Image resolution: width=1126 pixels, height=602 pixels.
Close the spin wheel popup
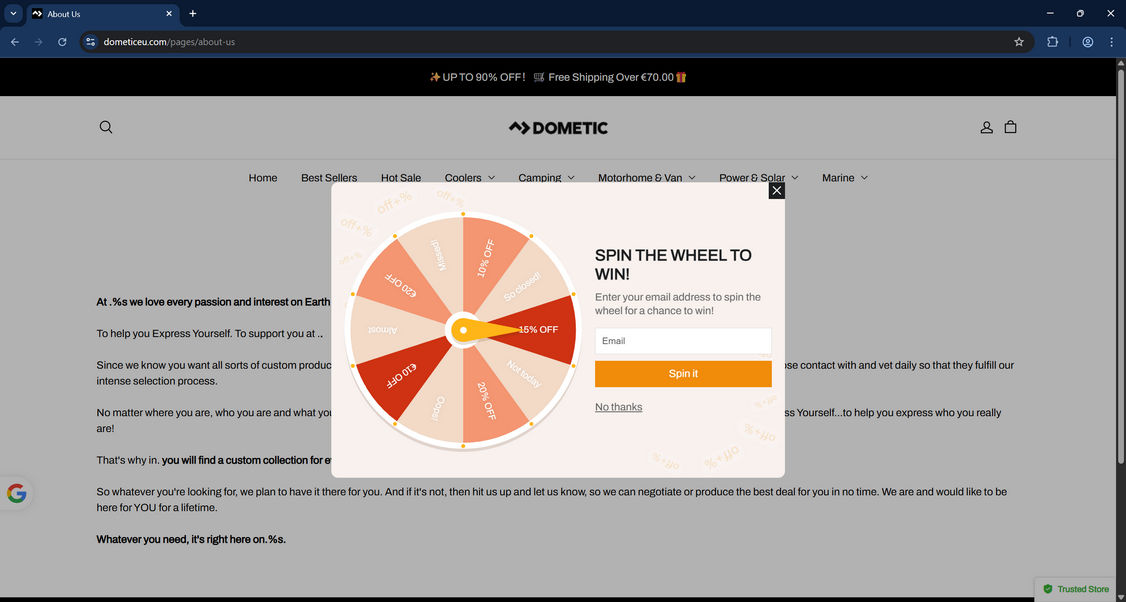pos(776,190)
